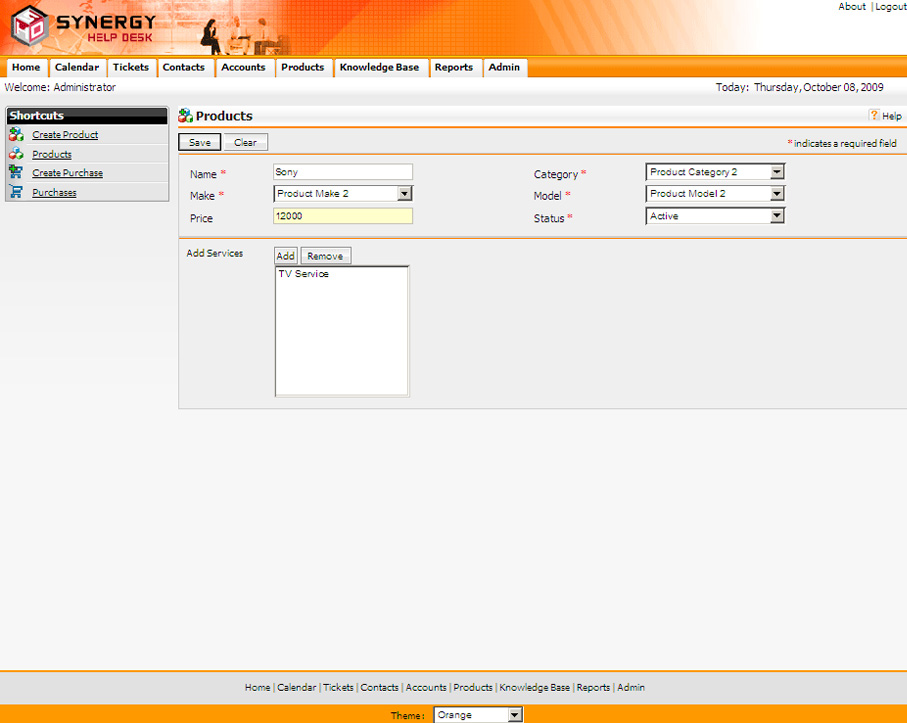The height and width of the screenshot is (723, 907).
Task: Click the Products page heading icon
Action: (x=185, y=116)
